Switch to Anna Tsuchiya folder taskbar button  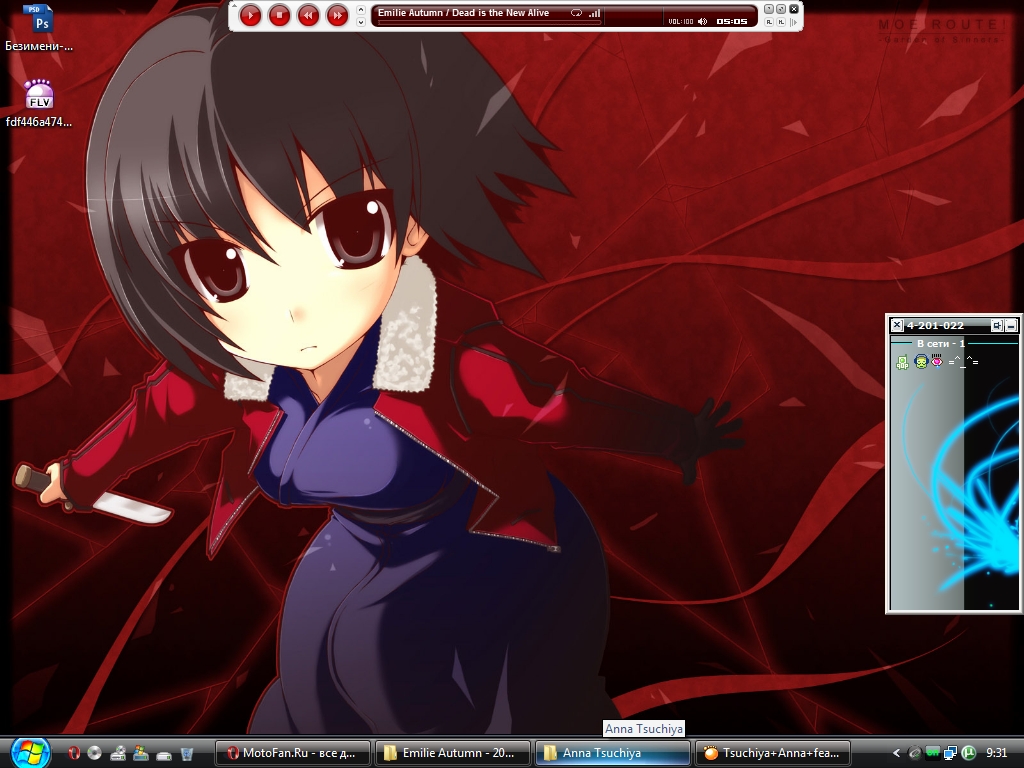pyautogui.click(x=613, y=753)
